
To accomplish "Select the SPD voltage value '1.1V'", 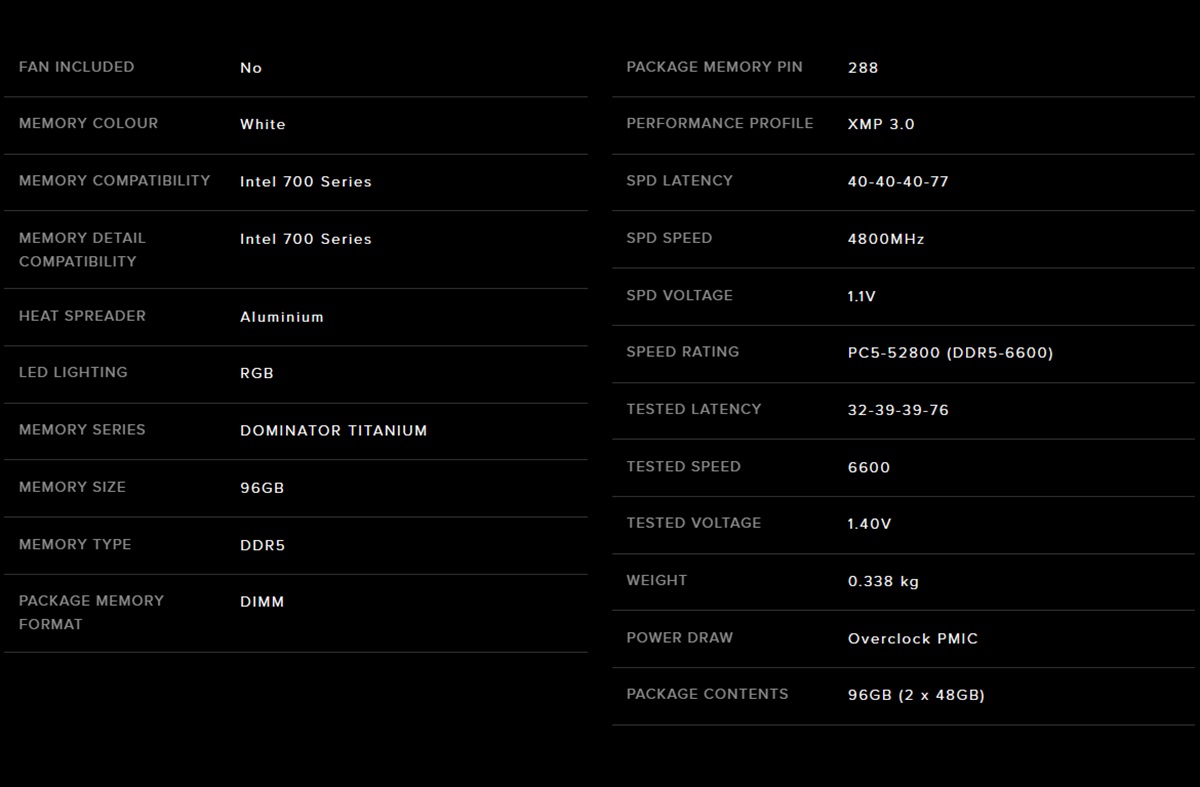I will pos(862,296).
